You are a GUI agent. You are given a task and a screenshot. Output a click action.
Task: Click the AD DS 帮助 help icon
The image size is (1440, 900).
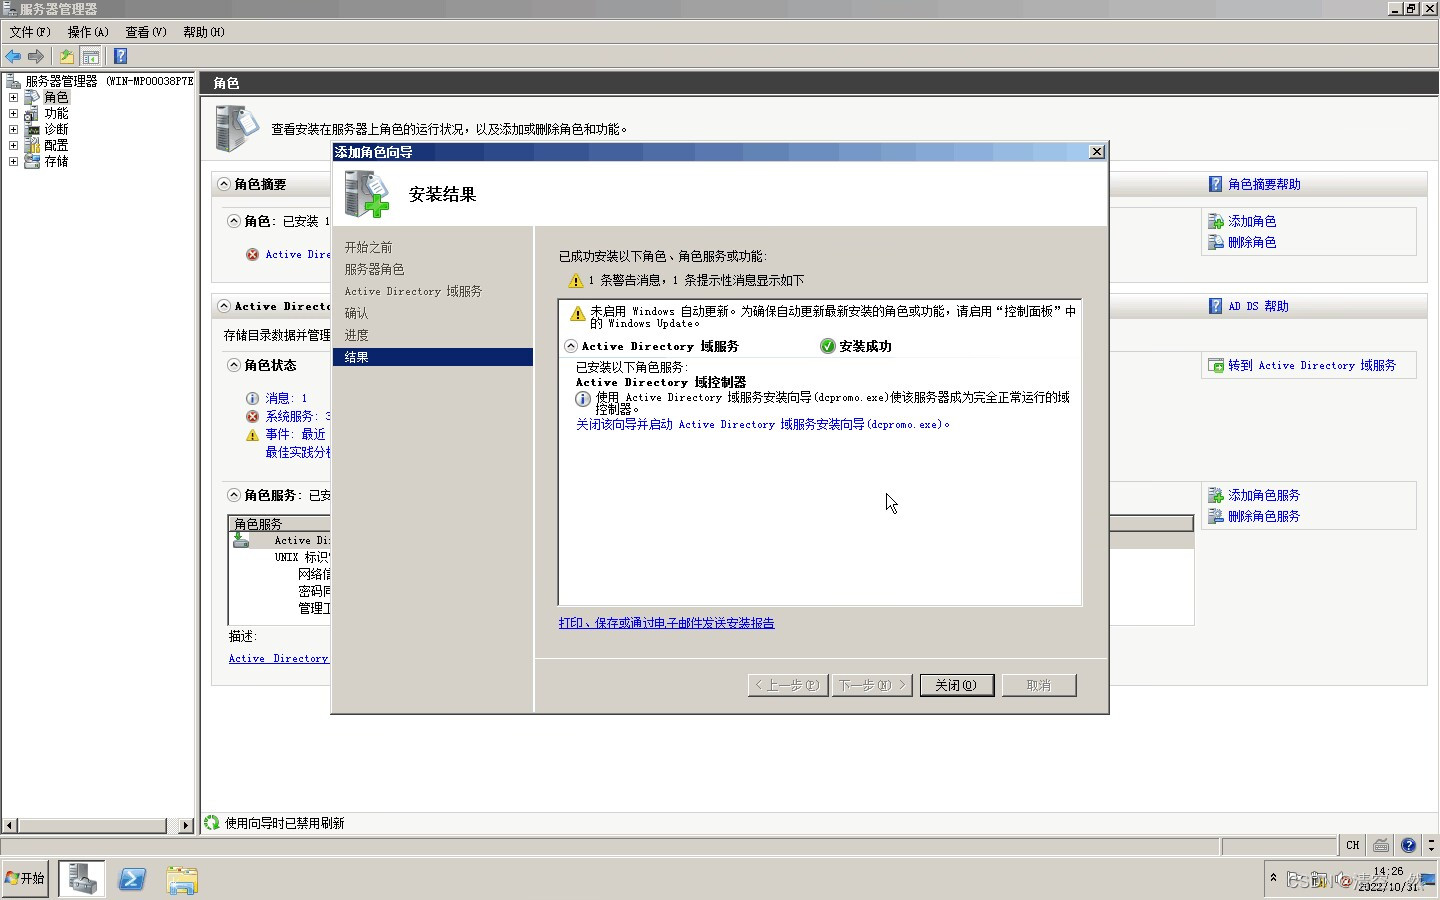pyautogui.click(x=1215, y=306)
